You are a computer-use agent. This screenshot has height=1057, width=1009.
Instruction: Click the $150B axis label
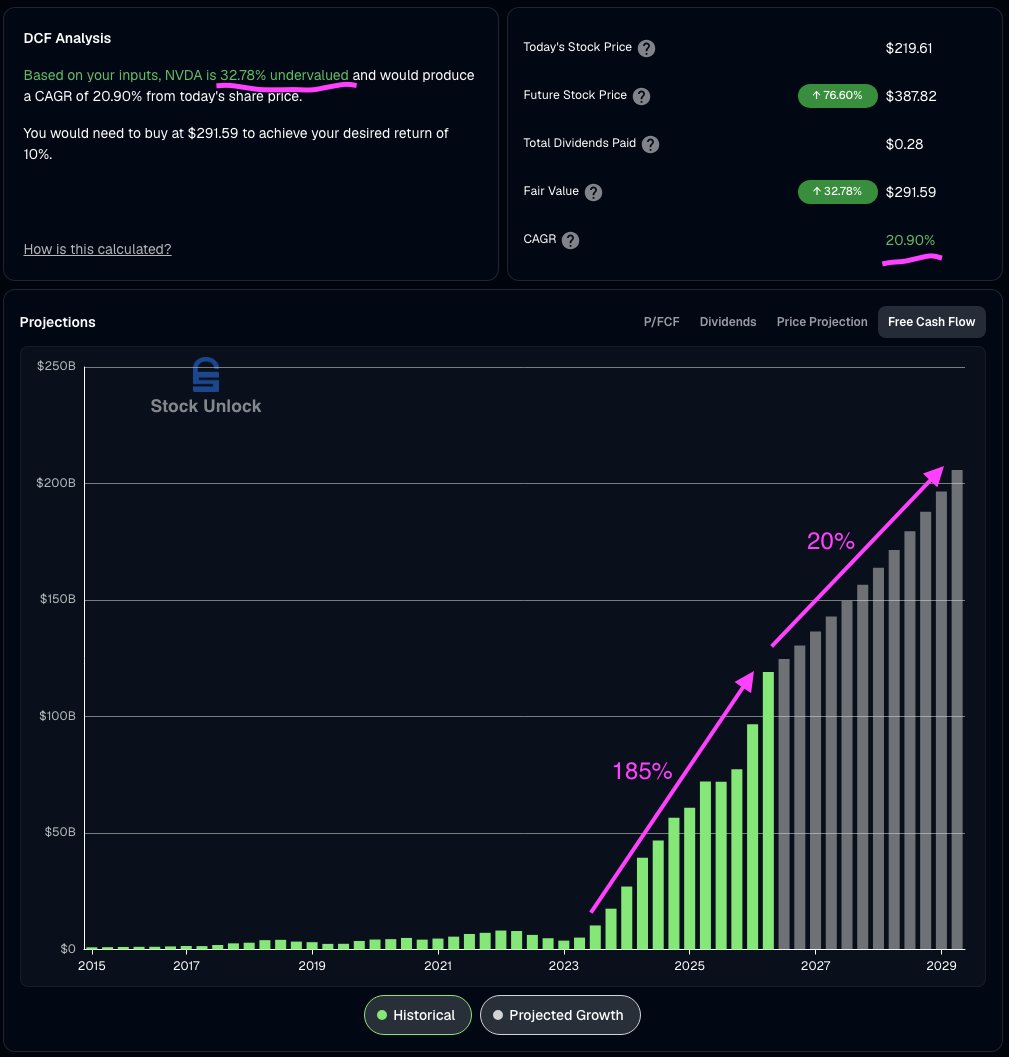pos(57,599)
